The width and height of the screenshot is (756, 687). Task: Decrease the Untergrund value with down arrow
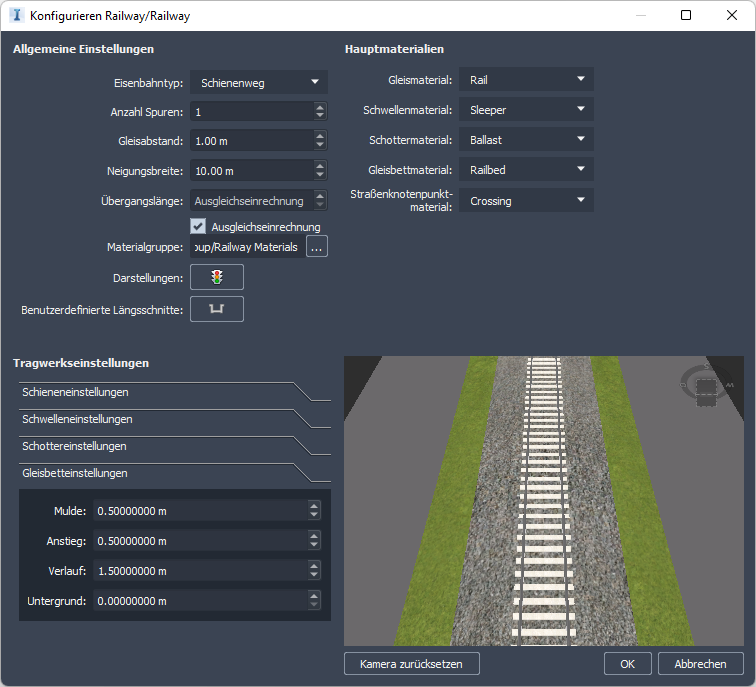pyautogui.click(x=314, y=605)
